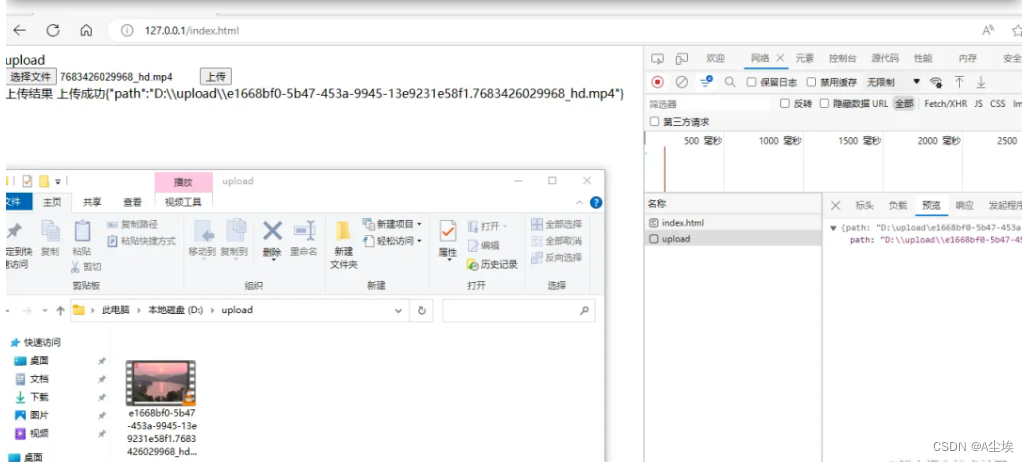
Task: Click Cut scissors item in ribbon
Action: tap(87, 266)
